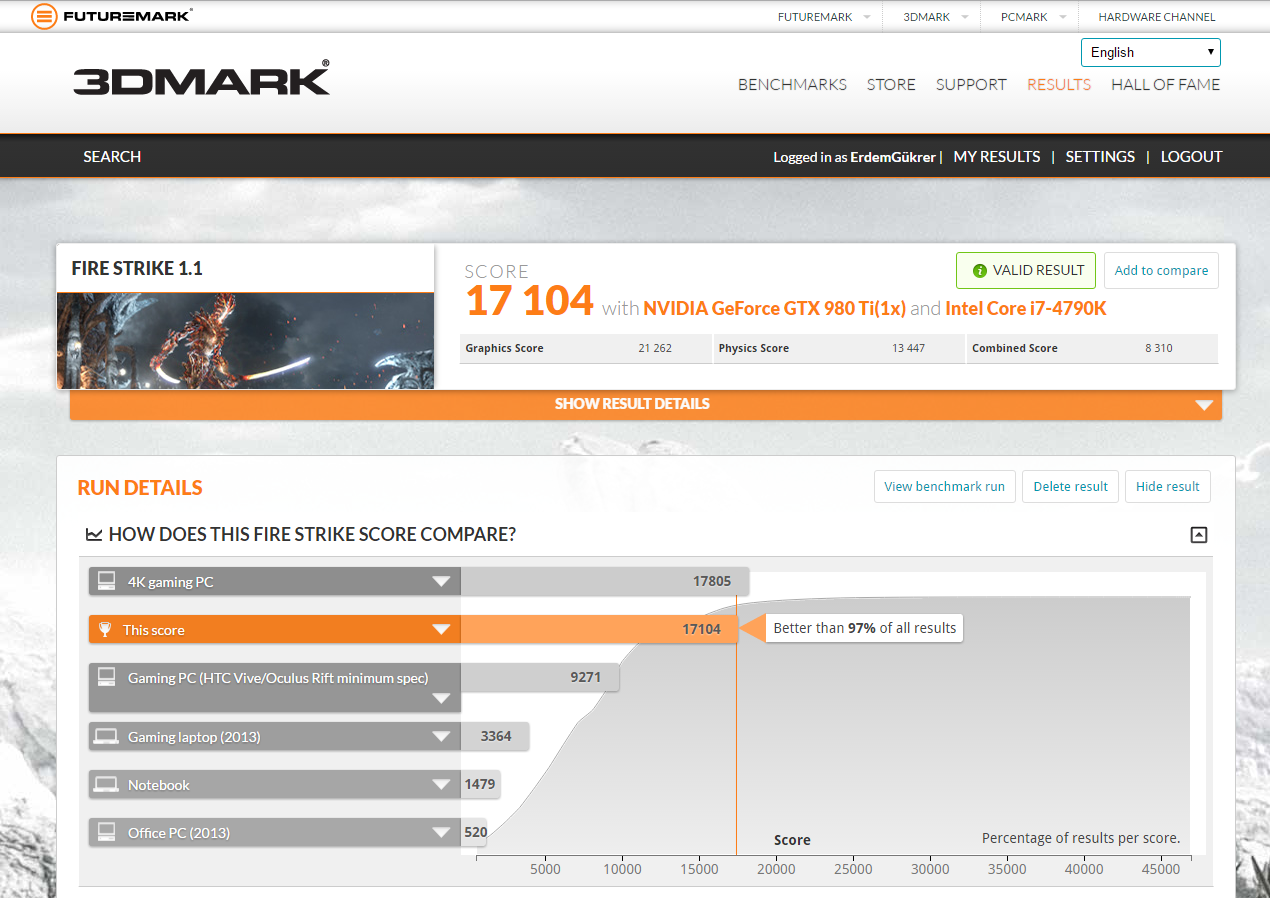Open the Hardware Channel link

(1157, 17)
